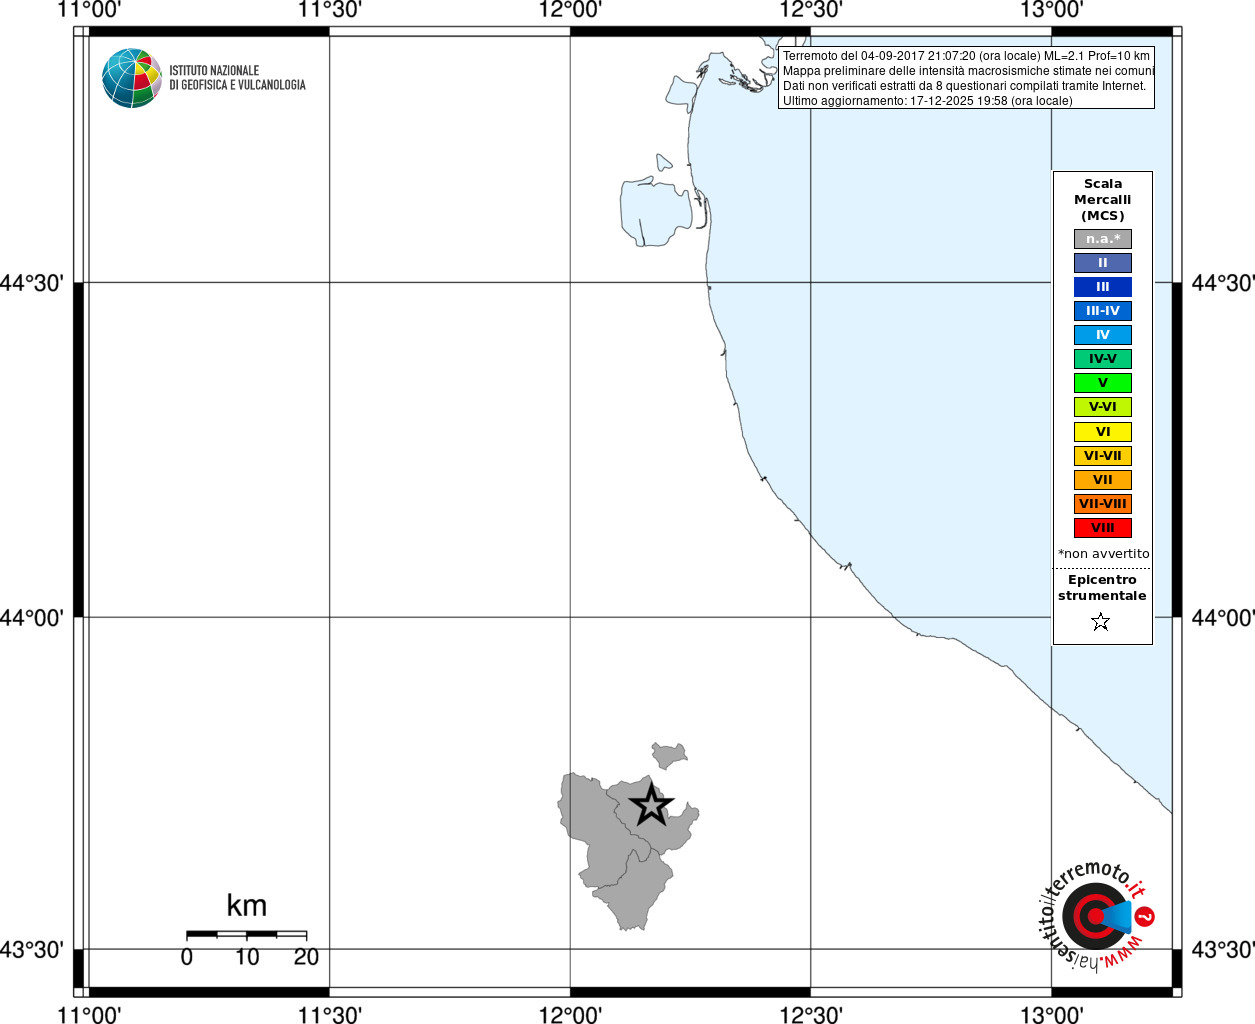Screen dimensions: 1255x1024
Task: Click the haisentitoilterremoto.it target logo
Action: 1097,915
